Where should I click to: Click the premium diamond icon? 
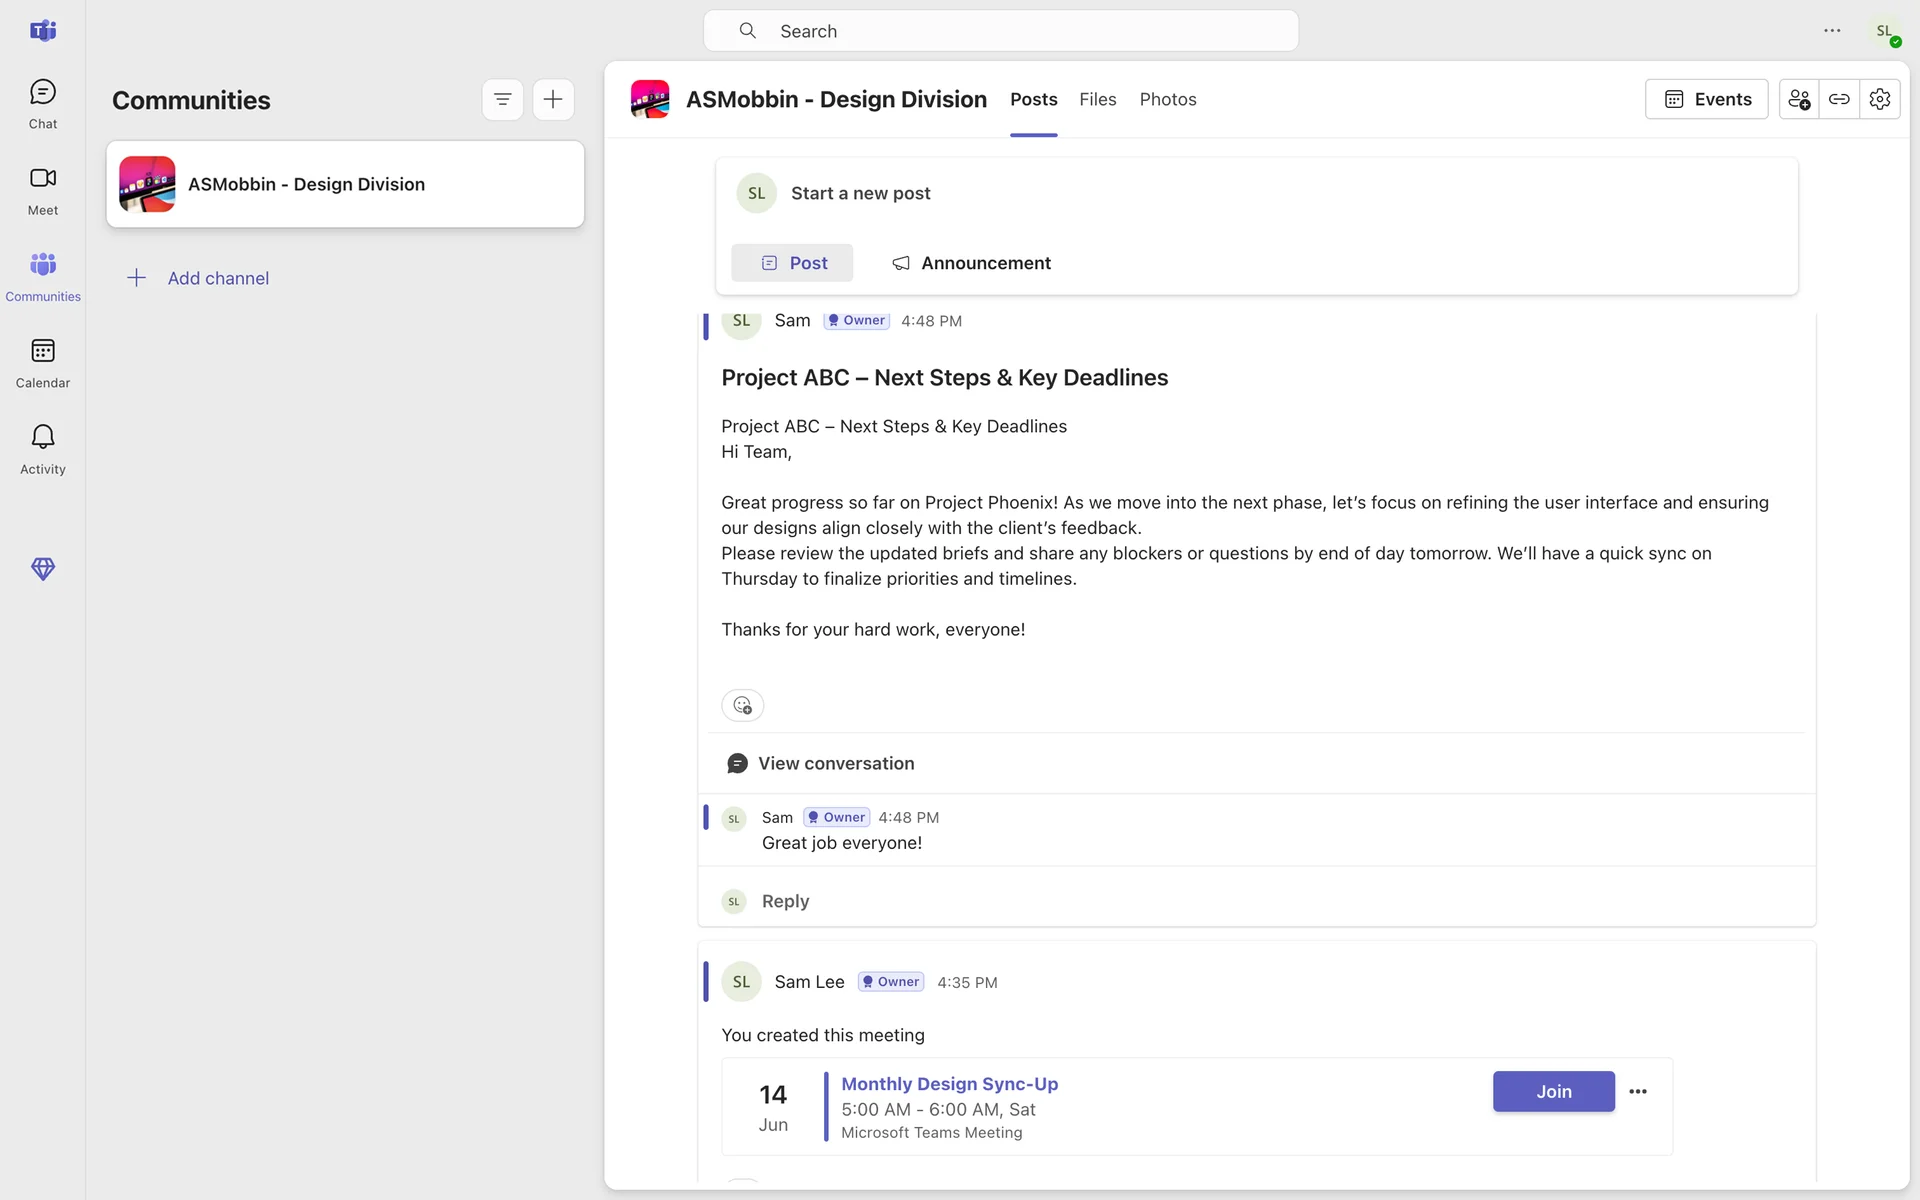click(x=42, y=569)
